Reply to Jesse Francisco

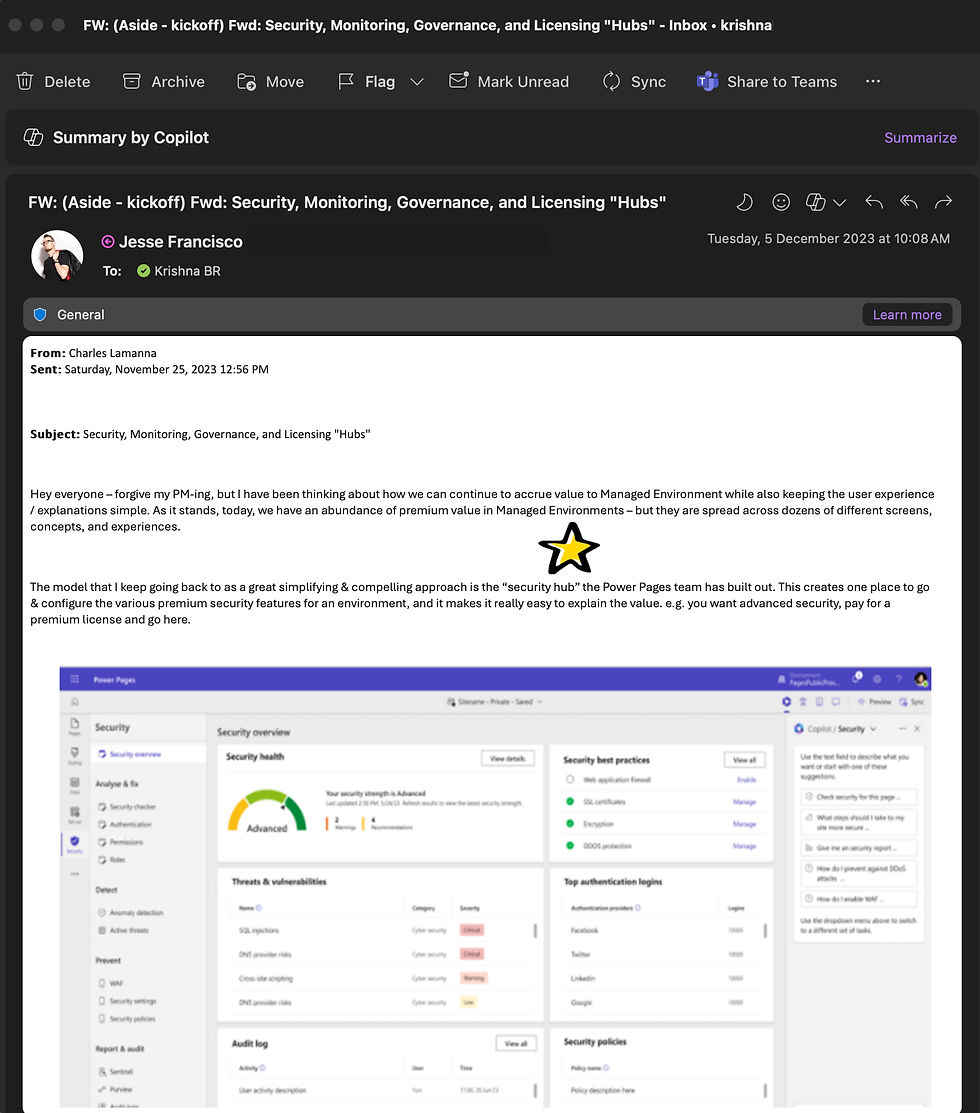[x=874, y=202]
